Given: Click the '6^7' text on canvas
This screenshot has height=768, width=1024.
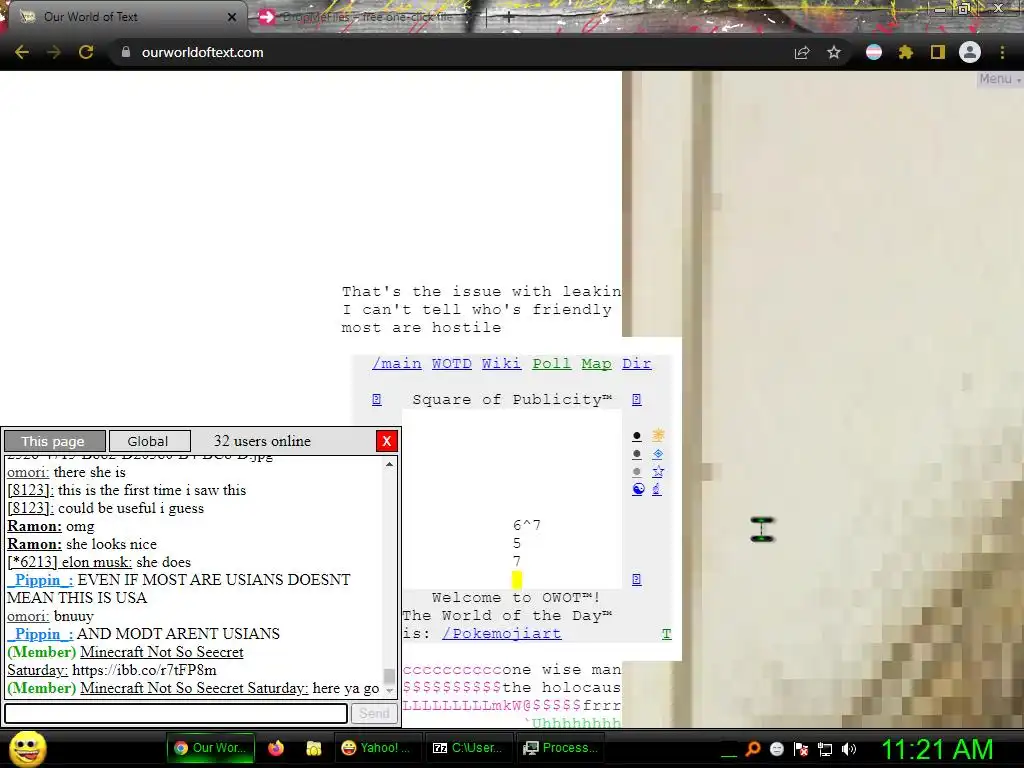Looking at the screenshot, I should pos(526,525).
